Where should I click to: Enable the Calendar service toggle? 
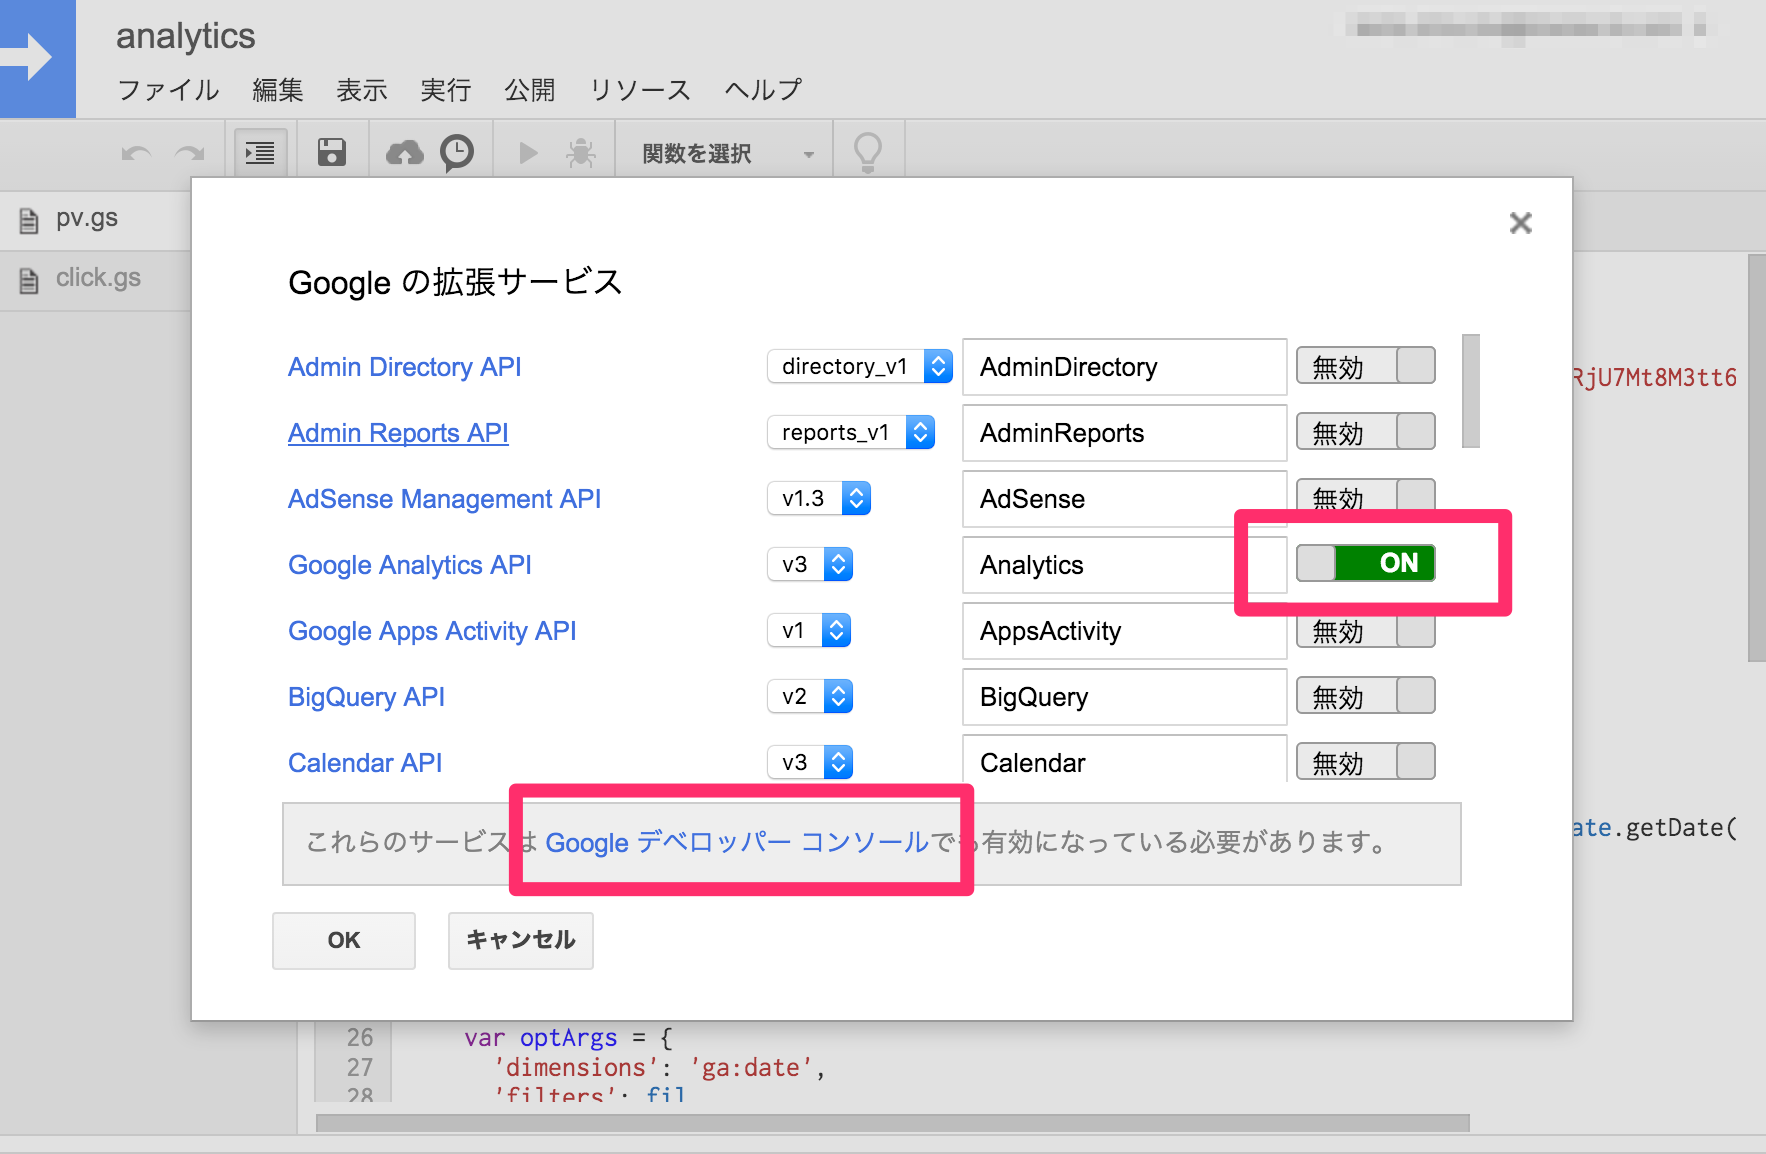point(1365,762)
